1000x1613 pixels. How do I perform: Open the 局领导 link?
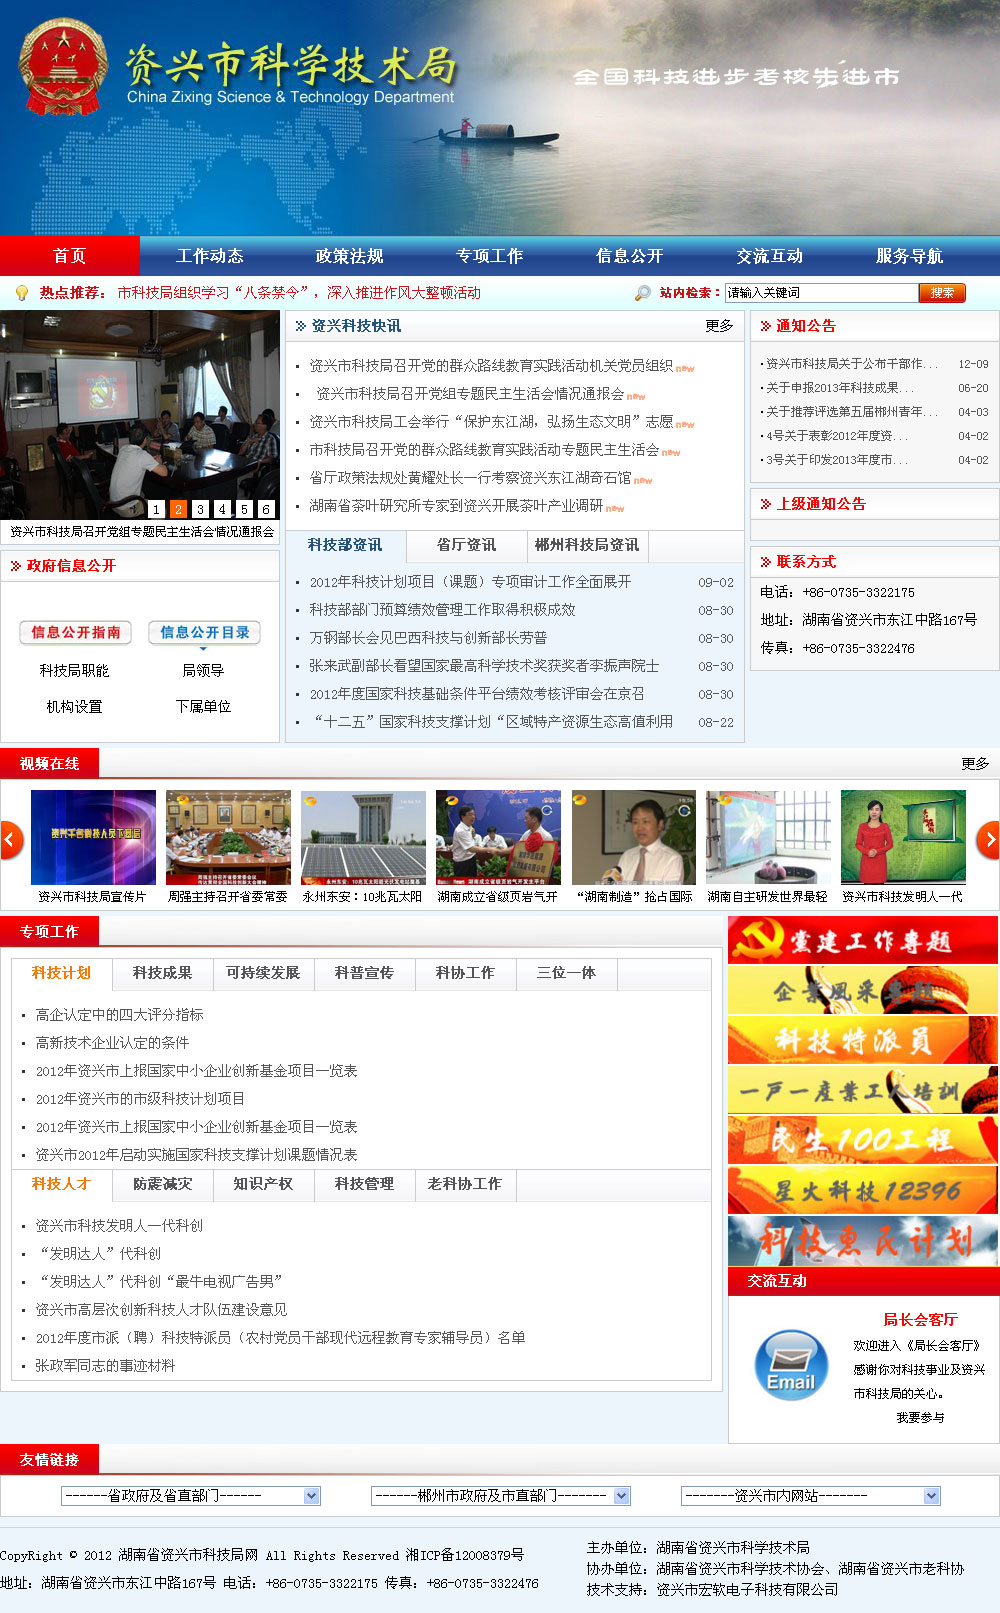[203, 671]
